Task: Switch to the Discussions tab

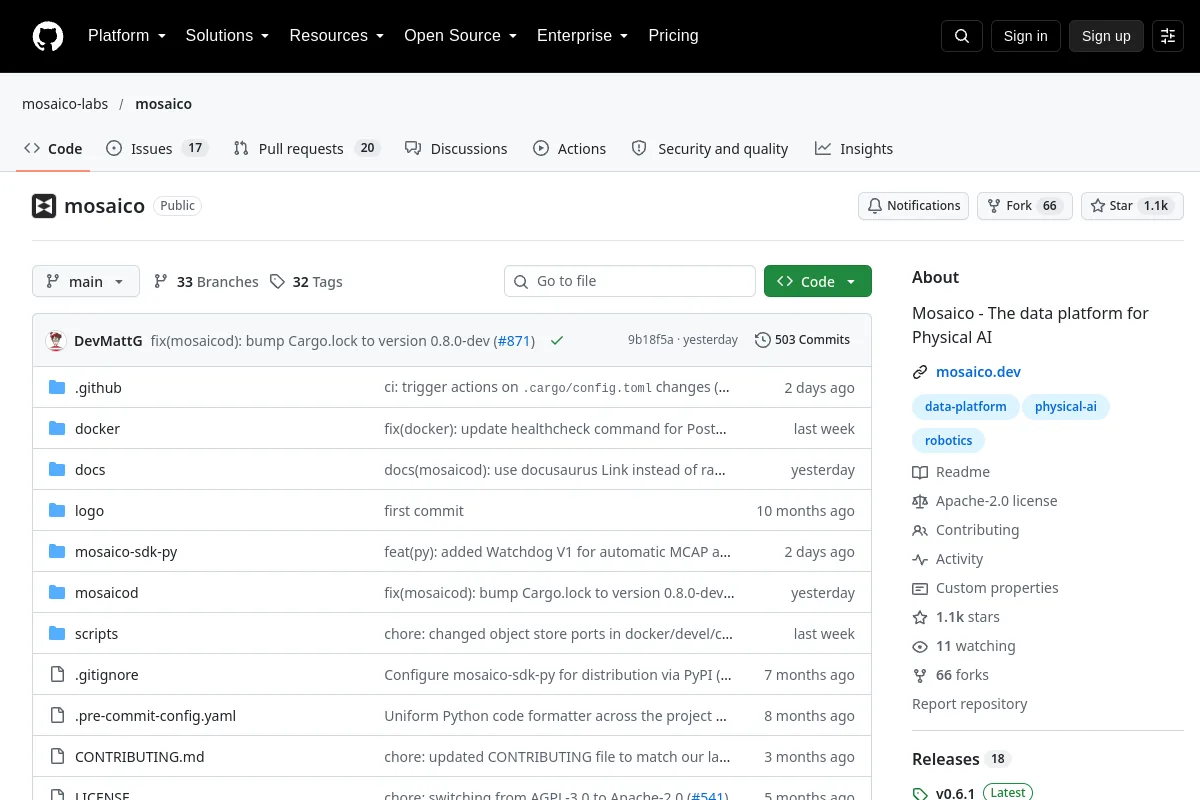Action: click(x=456, y=148)
